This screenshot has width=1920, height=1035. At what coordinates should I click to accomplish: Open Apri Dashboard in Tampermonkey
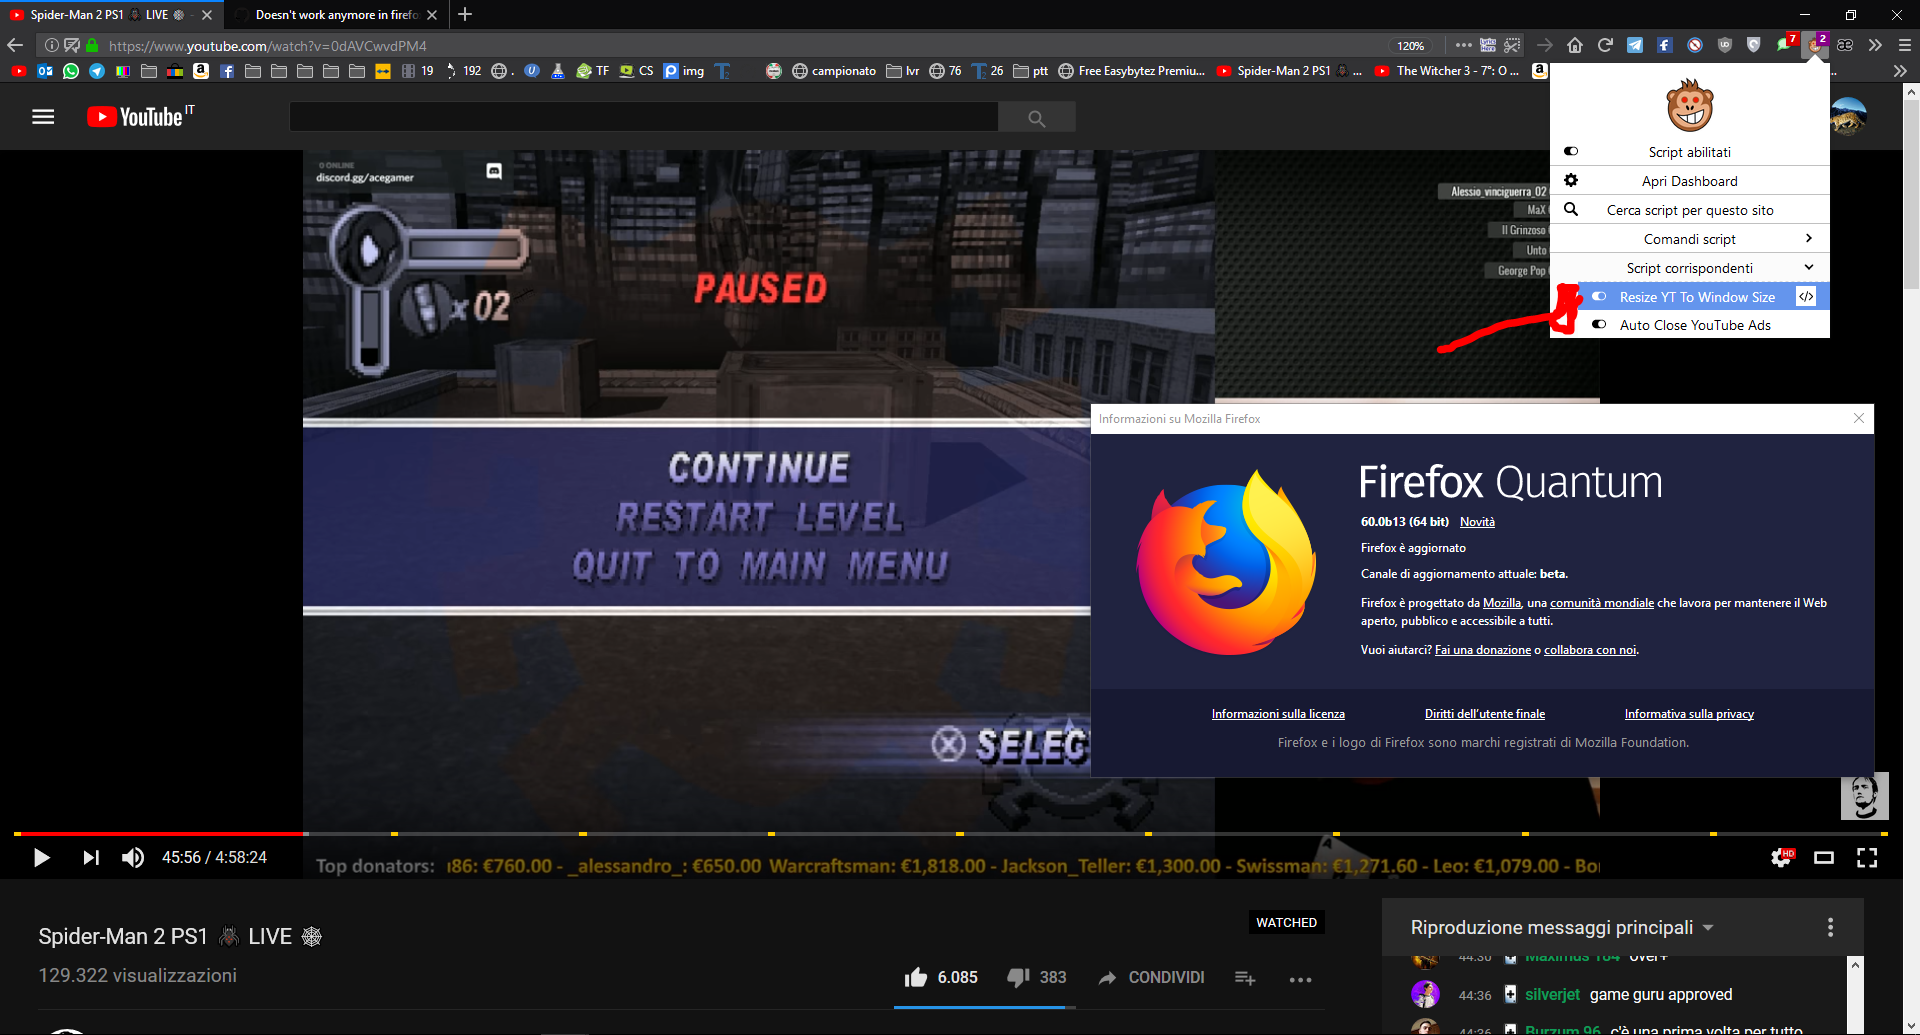coord(1690,181)
